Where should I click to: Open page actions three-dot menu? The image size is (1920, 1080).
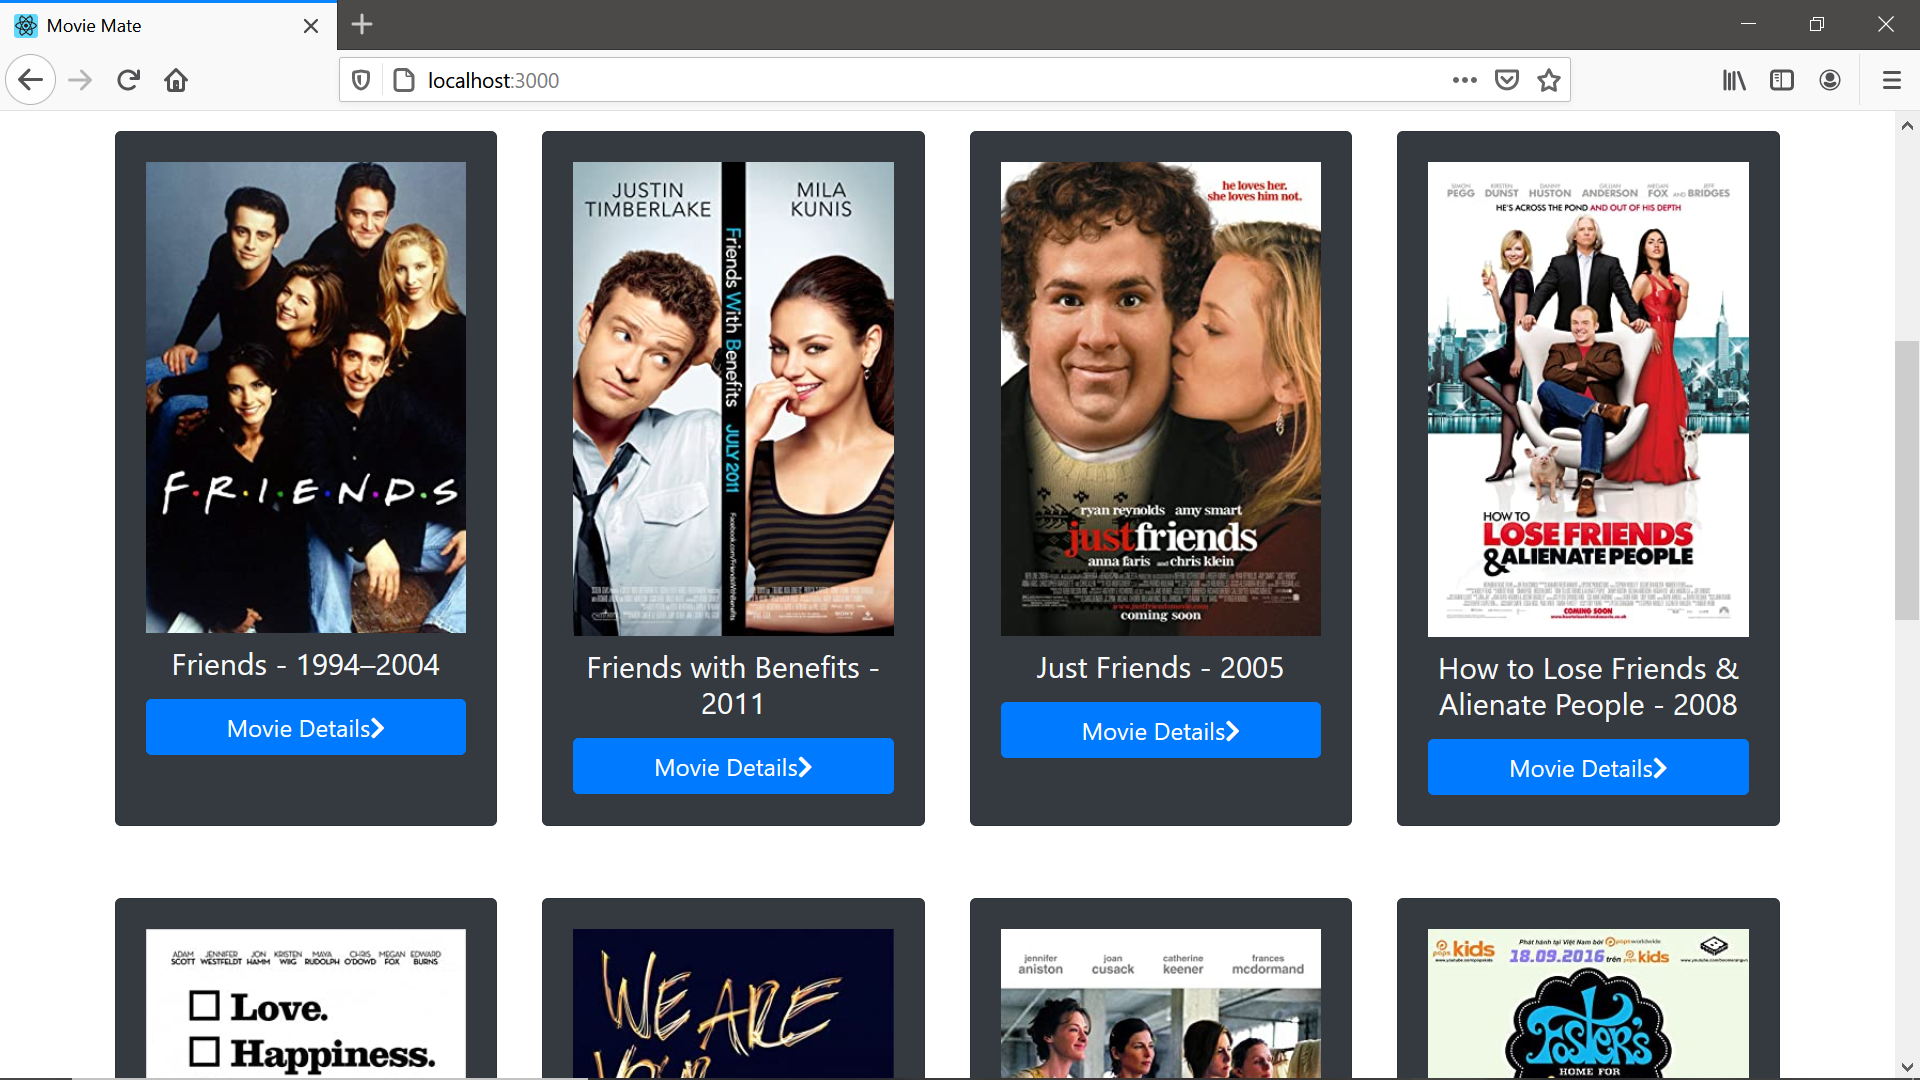click(1464, 80)
